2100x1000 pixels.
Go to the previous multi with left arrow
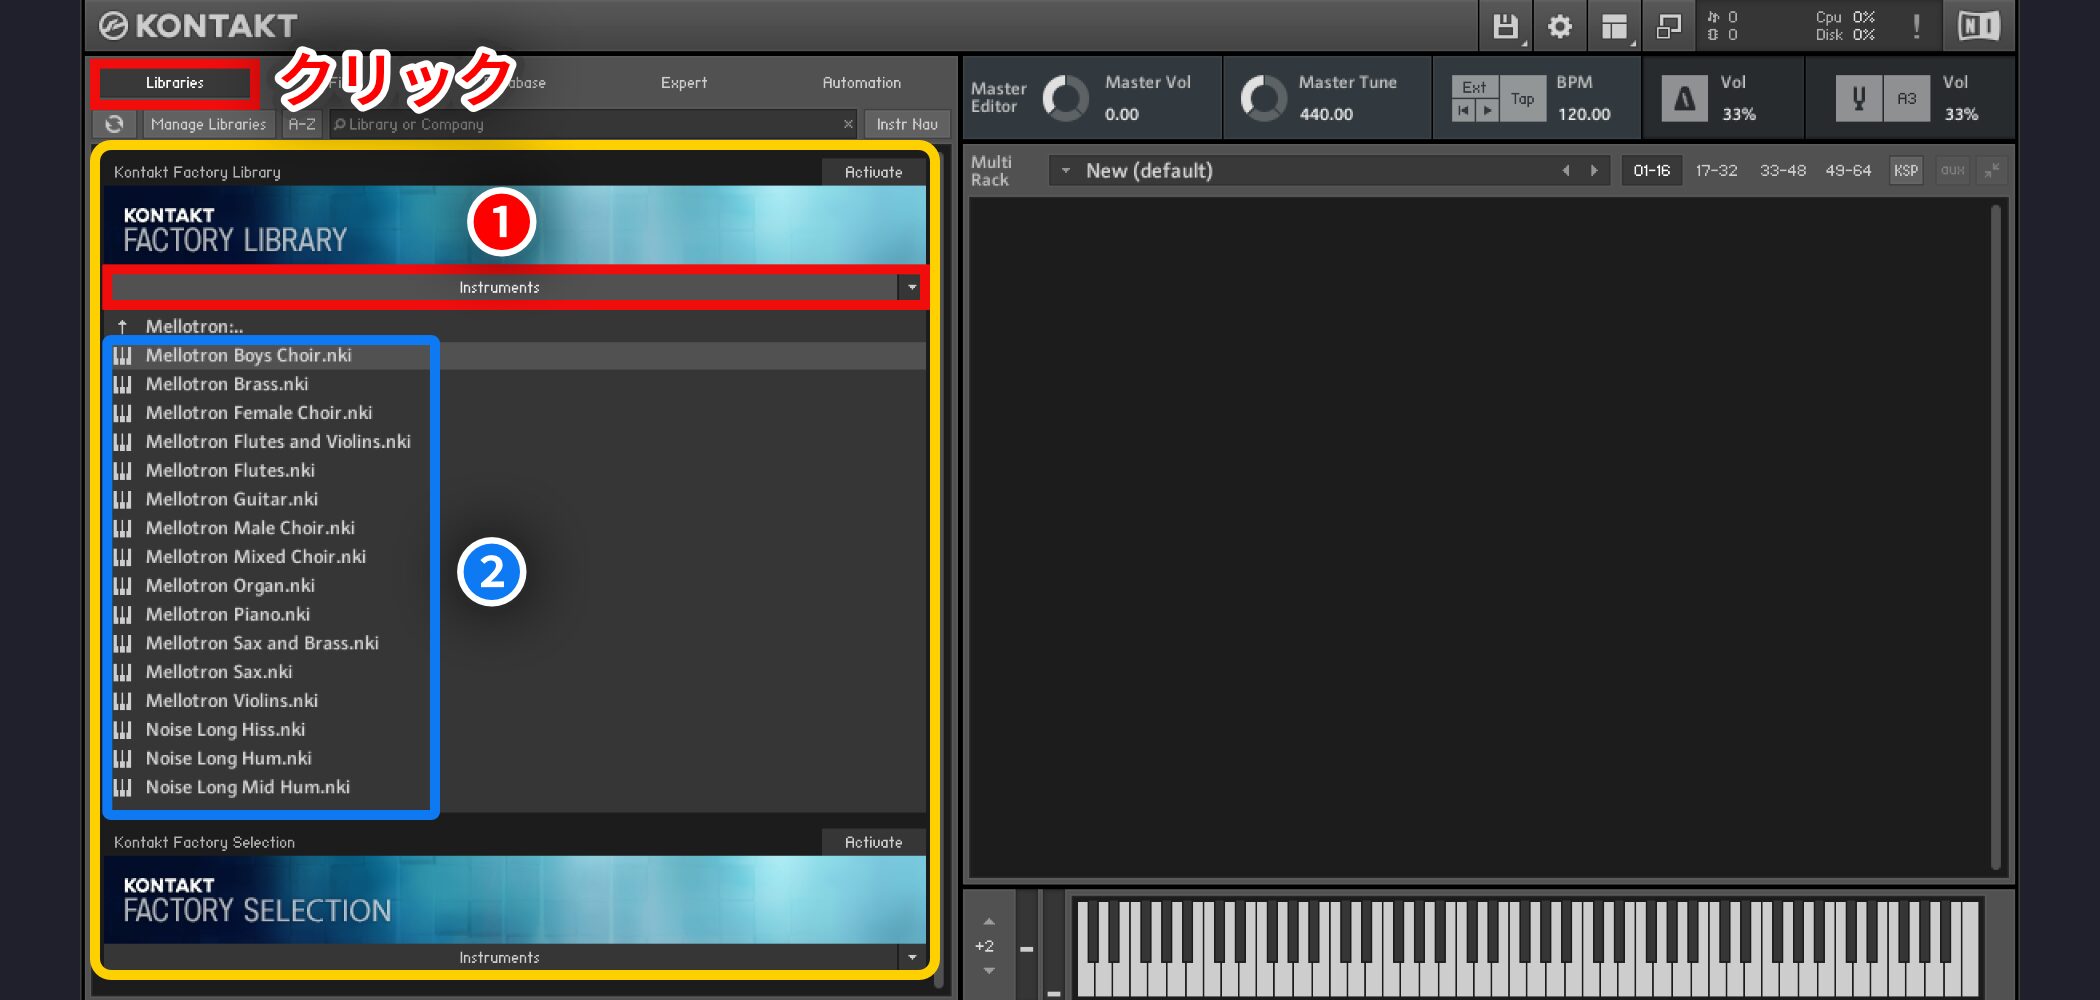[x=1566, y=171]
